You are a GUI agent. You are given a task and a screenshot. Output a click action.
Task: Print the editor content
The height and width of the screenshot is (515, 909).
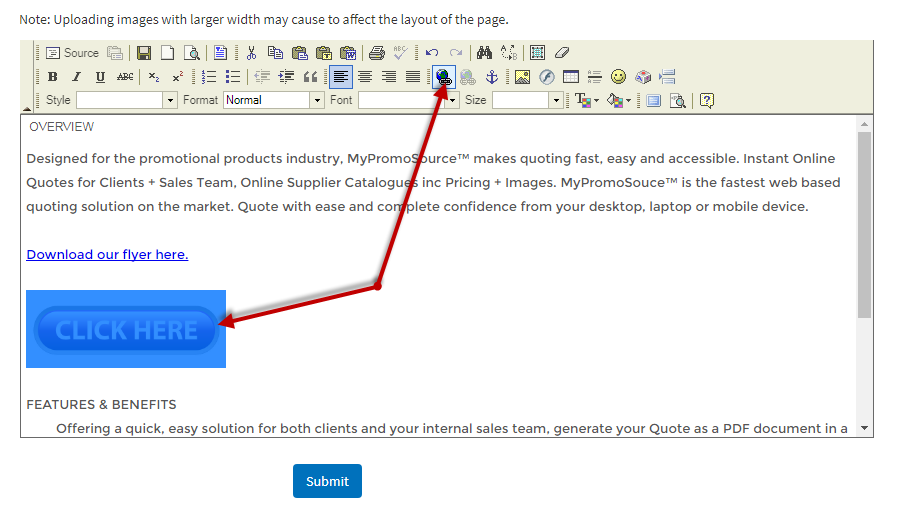click(x=377, y=53)
